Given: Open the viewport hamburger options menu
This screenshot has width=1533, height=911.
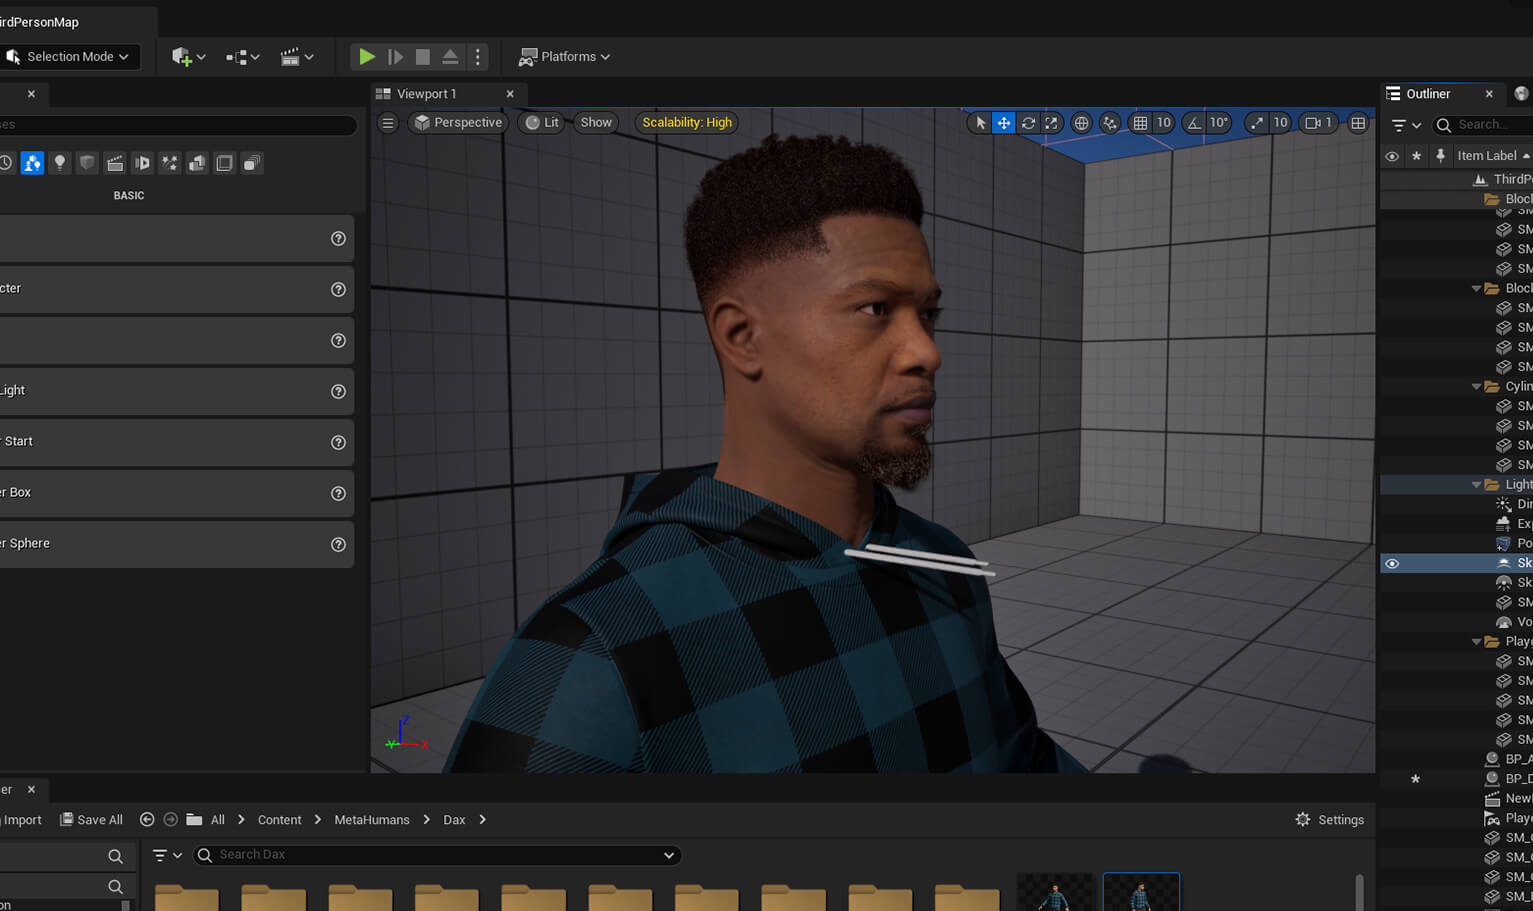Looking at the screenshot, I should point(388,123).
